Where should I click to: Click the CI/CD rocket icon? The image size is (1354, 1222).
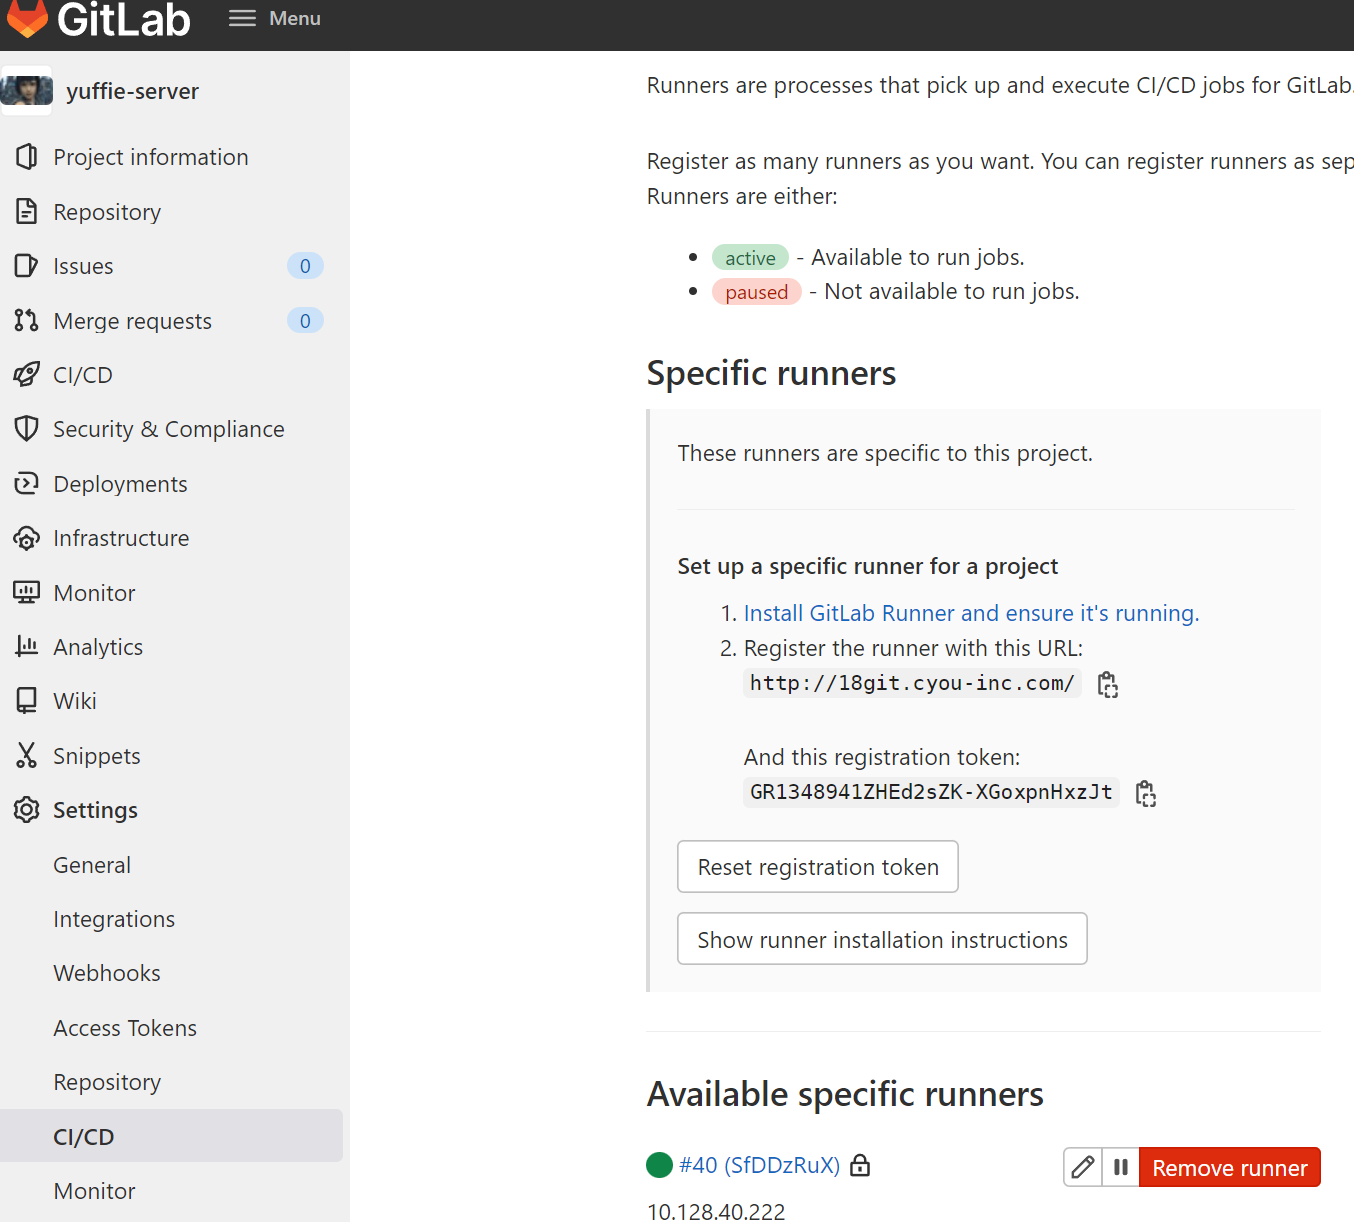pyautogui.click(x=27, y=375)
